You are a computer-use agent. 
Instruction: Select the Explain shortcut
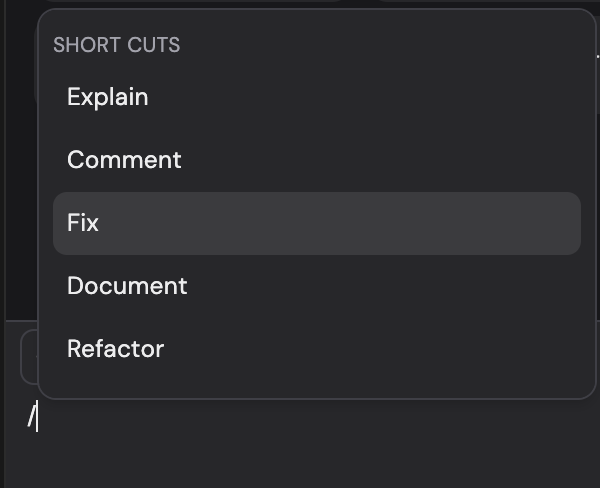108,98
